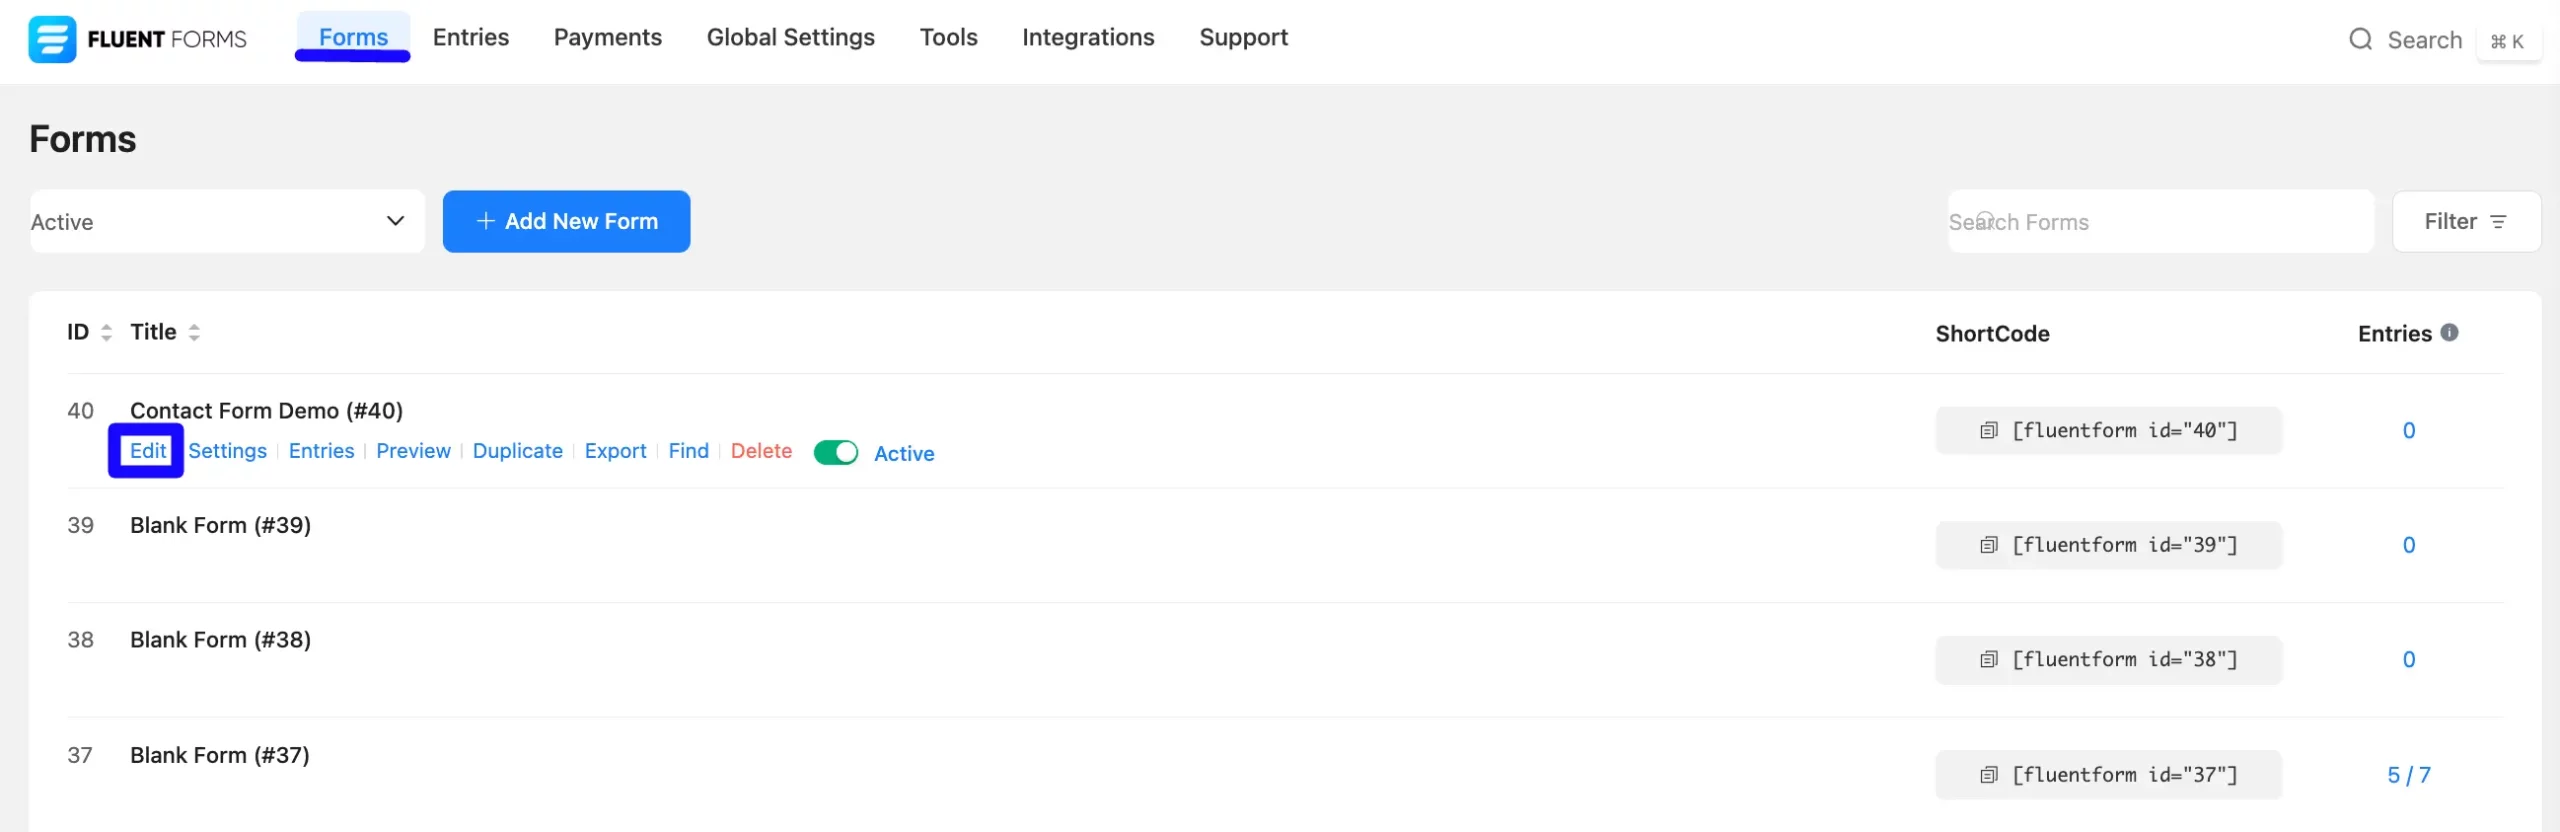This screenshot has width=2560, height=832.
Task: Duplicate the Contact Form Demo
Action: click(517, 451)
